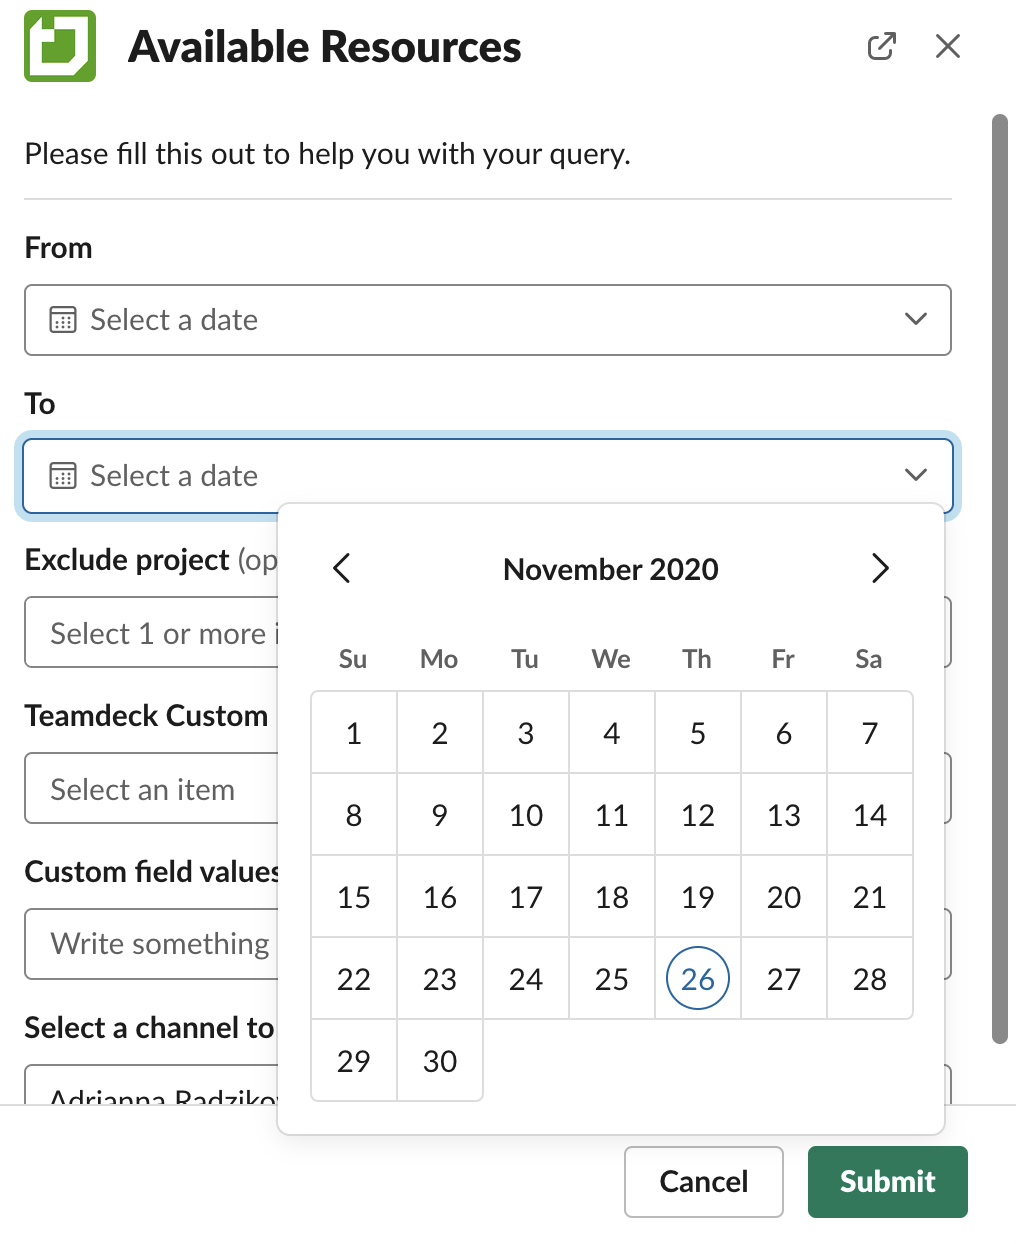This screenshot has height=1244, width=1016.
Task: Select November 1 in the calendar
Action: (353, 733)
